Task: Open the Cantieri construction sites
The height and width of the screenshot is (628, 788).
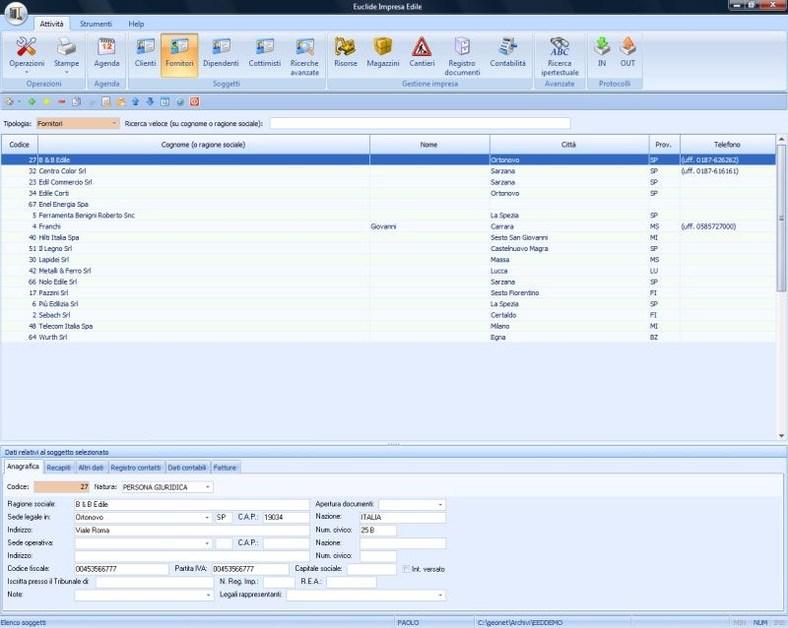Action: point(421,52)
